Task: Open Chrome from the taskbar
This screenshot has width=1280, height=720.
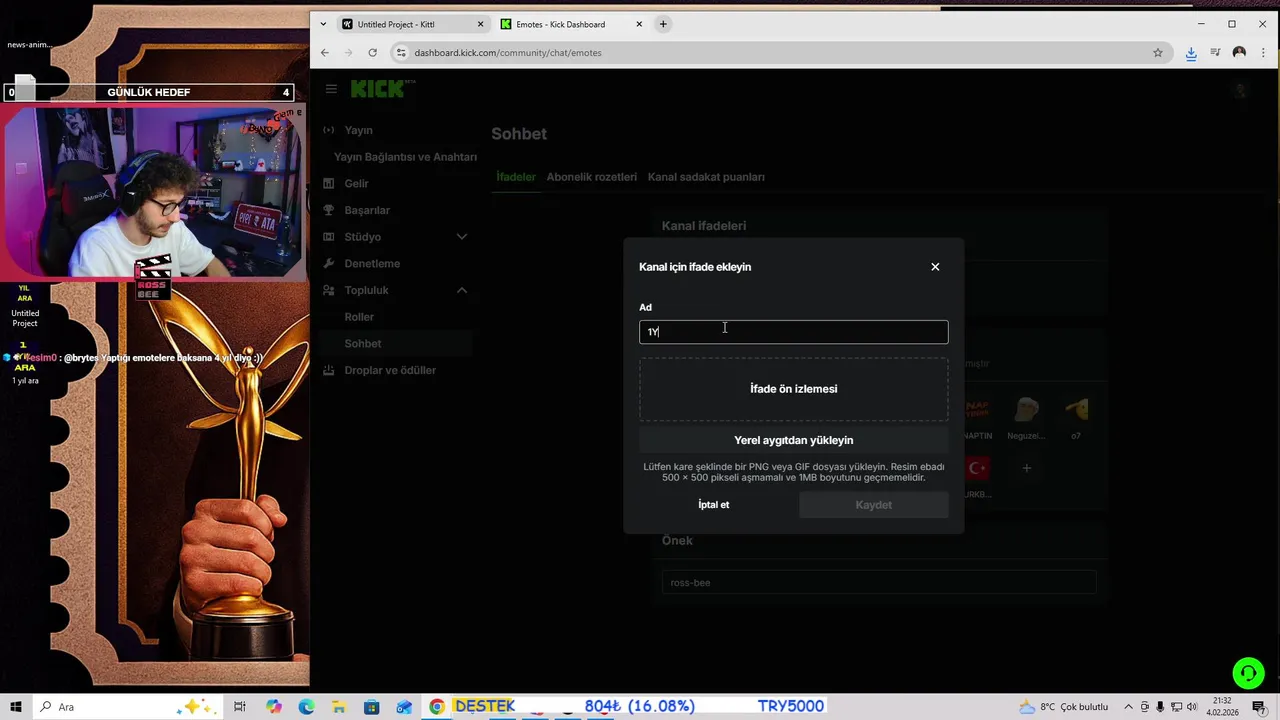Action: point(437,707)
